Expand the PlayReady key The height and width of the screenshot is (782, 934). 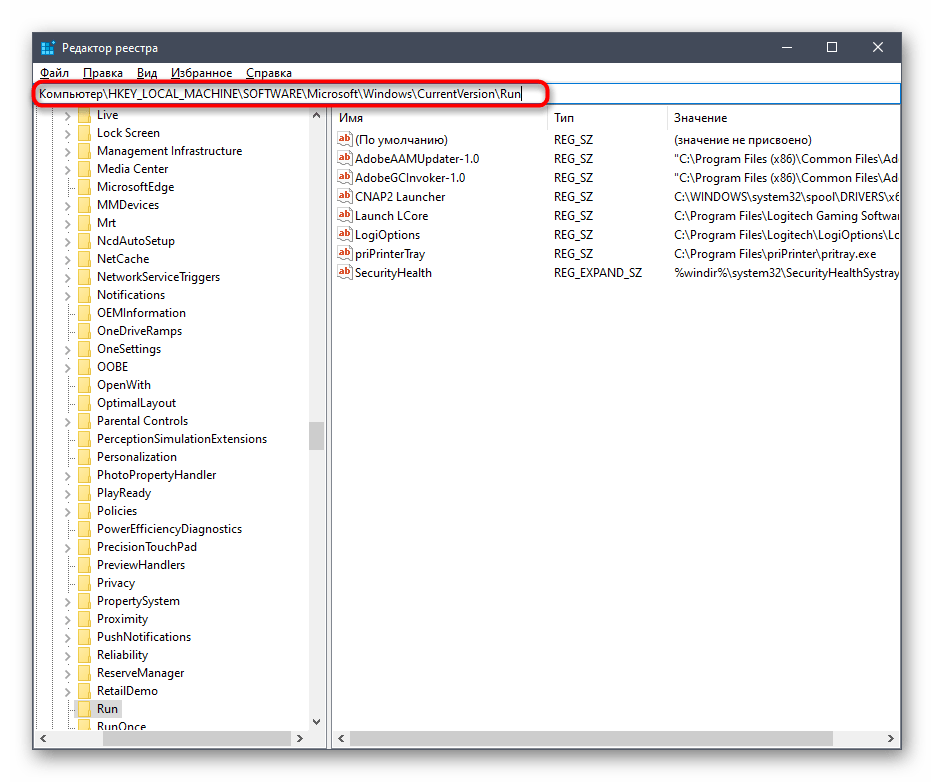point(67,494)
